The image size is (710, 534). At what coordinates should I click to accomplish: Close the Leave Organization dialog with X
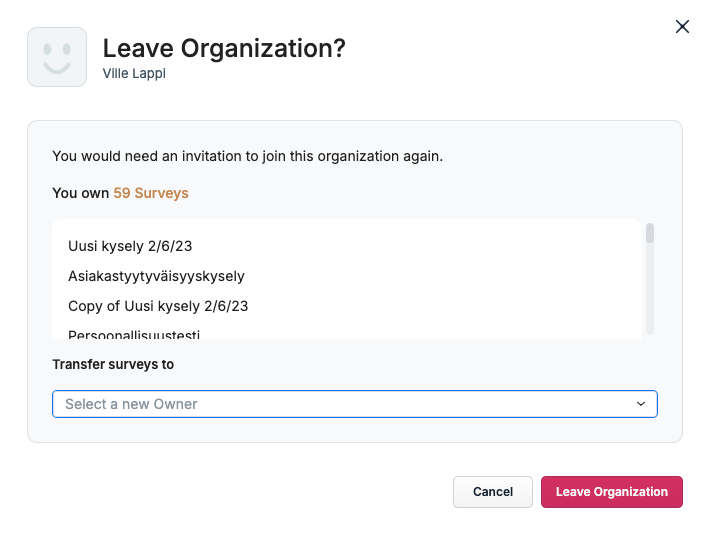click(682, 27)
